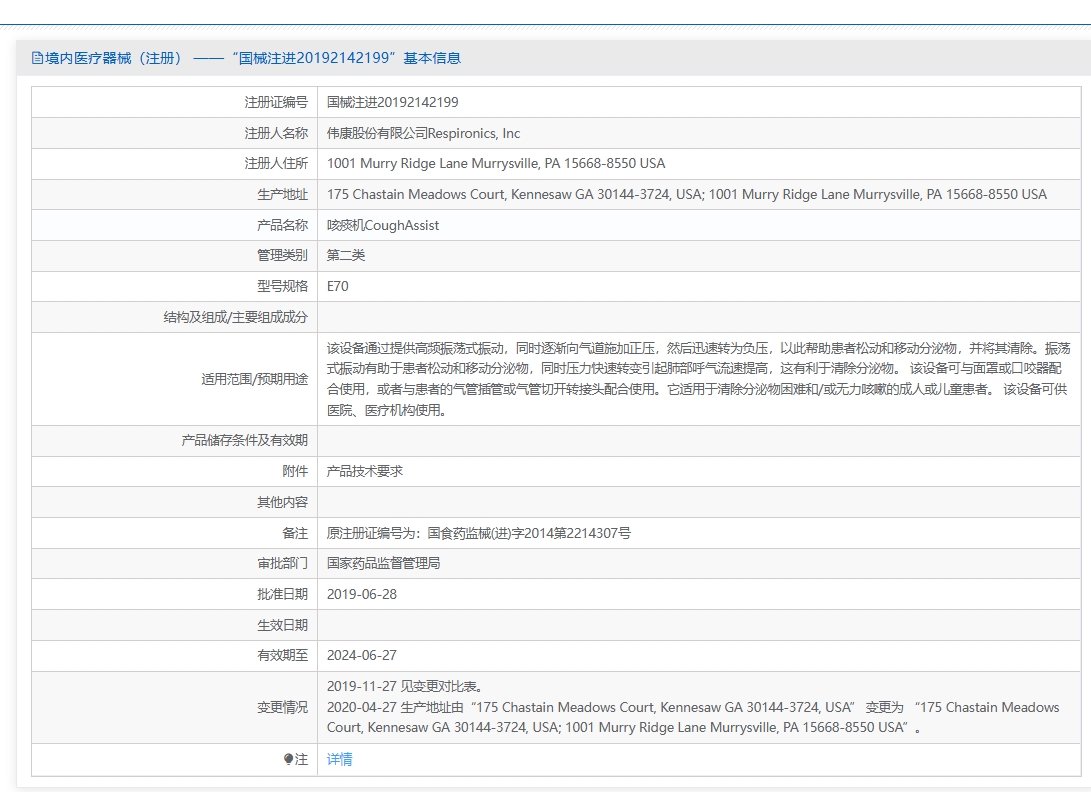Click the change entry 2019-11-27 见变更对比表

coord(405,686)
